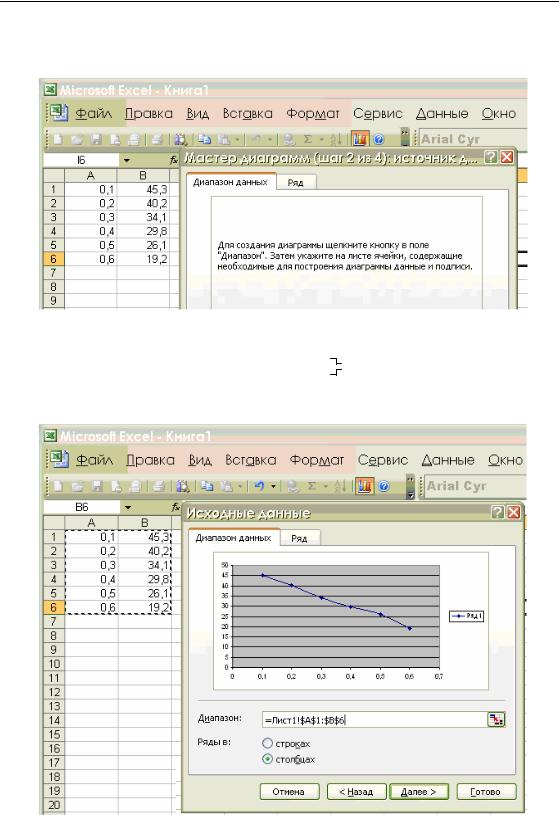This screenshot has height=815, width=559.
Task: Open Arial Cyr font box in bottom window
Action: click(x=475, y=487)
